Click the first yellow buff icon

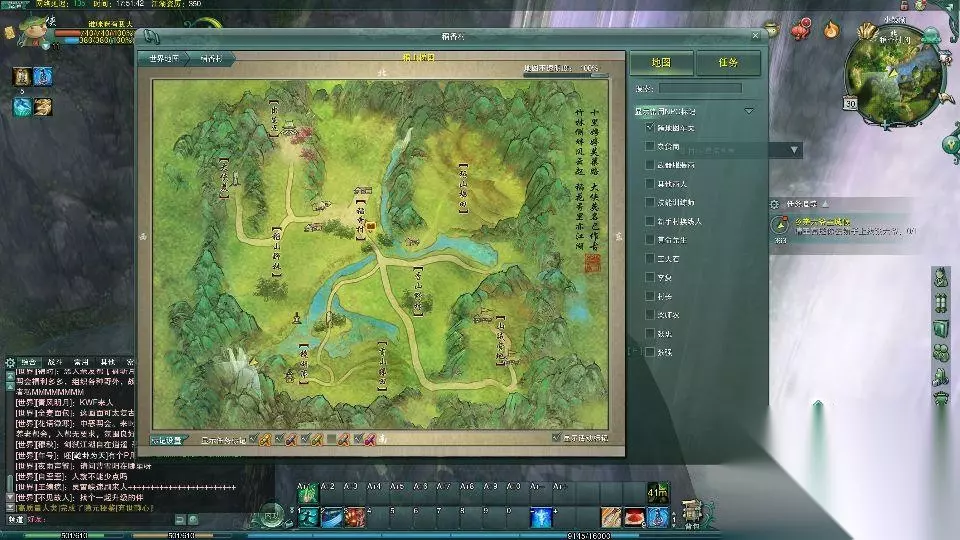(x=22, y=77)
